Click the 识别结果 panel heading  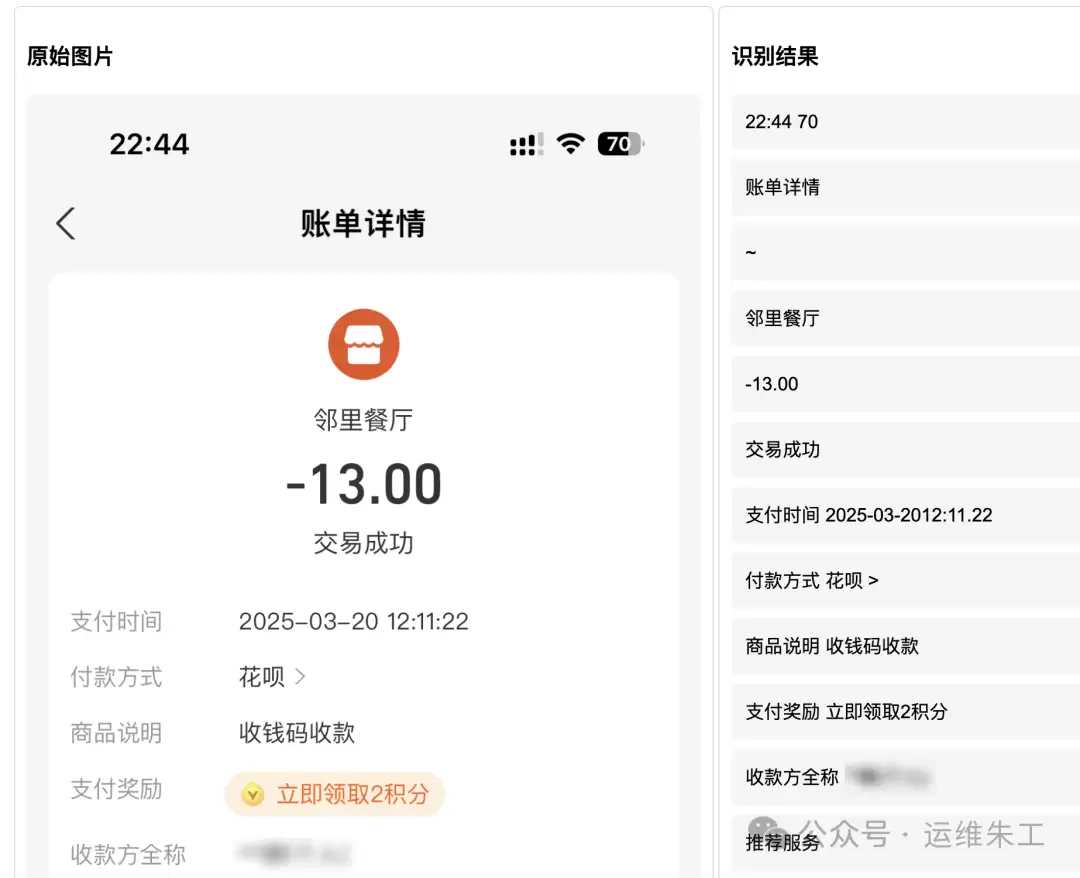(x=775, y=56)
